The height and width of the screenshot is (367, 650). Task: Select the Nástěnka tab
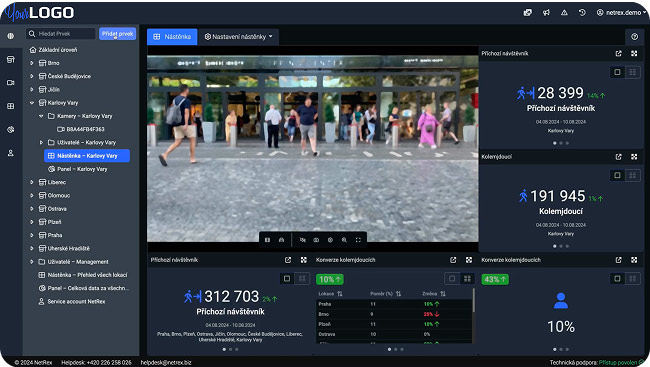coord(172,36)
